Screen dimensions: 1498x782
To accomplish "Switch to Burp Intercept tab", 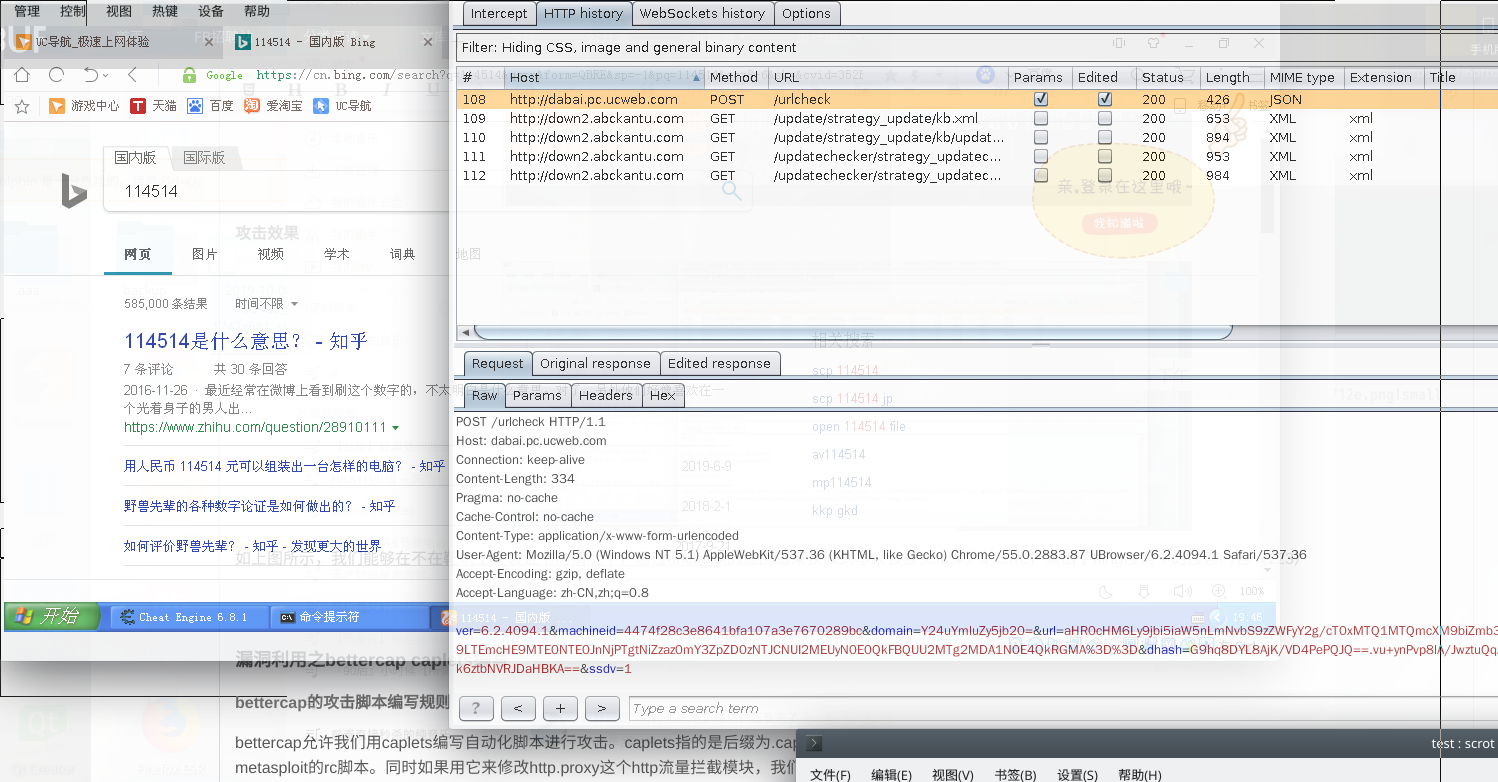I will click(499, 13).
